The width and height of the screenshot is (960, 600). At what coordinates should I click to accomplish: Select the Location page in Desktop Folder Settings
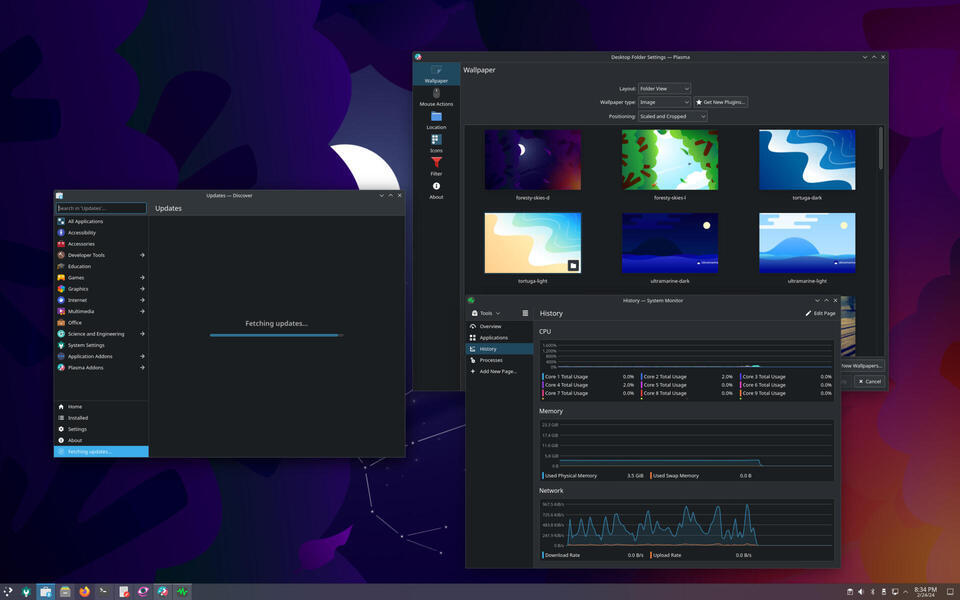tap(436, 120)
